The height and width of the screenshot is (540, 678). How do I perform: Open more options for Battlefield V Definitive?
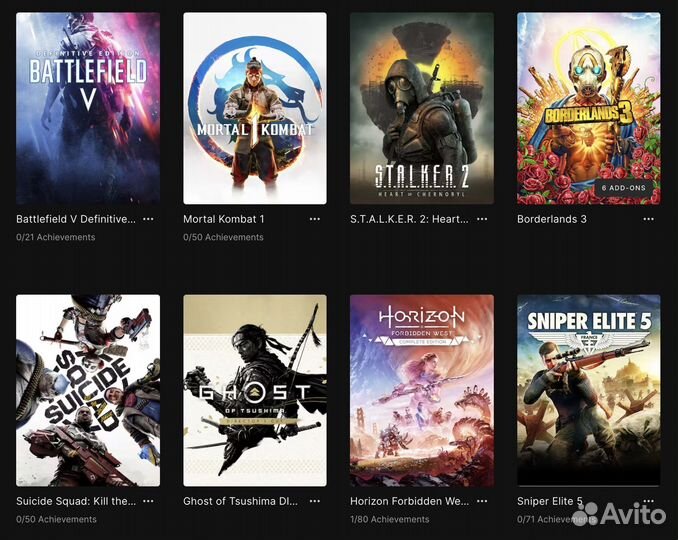pos(148,219)
